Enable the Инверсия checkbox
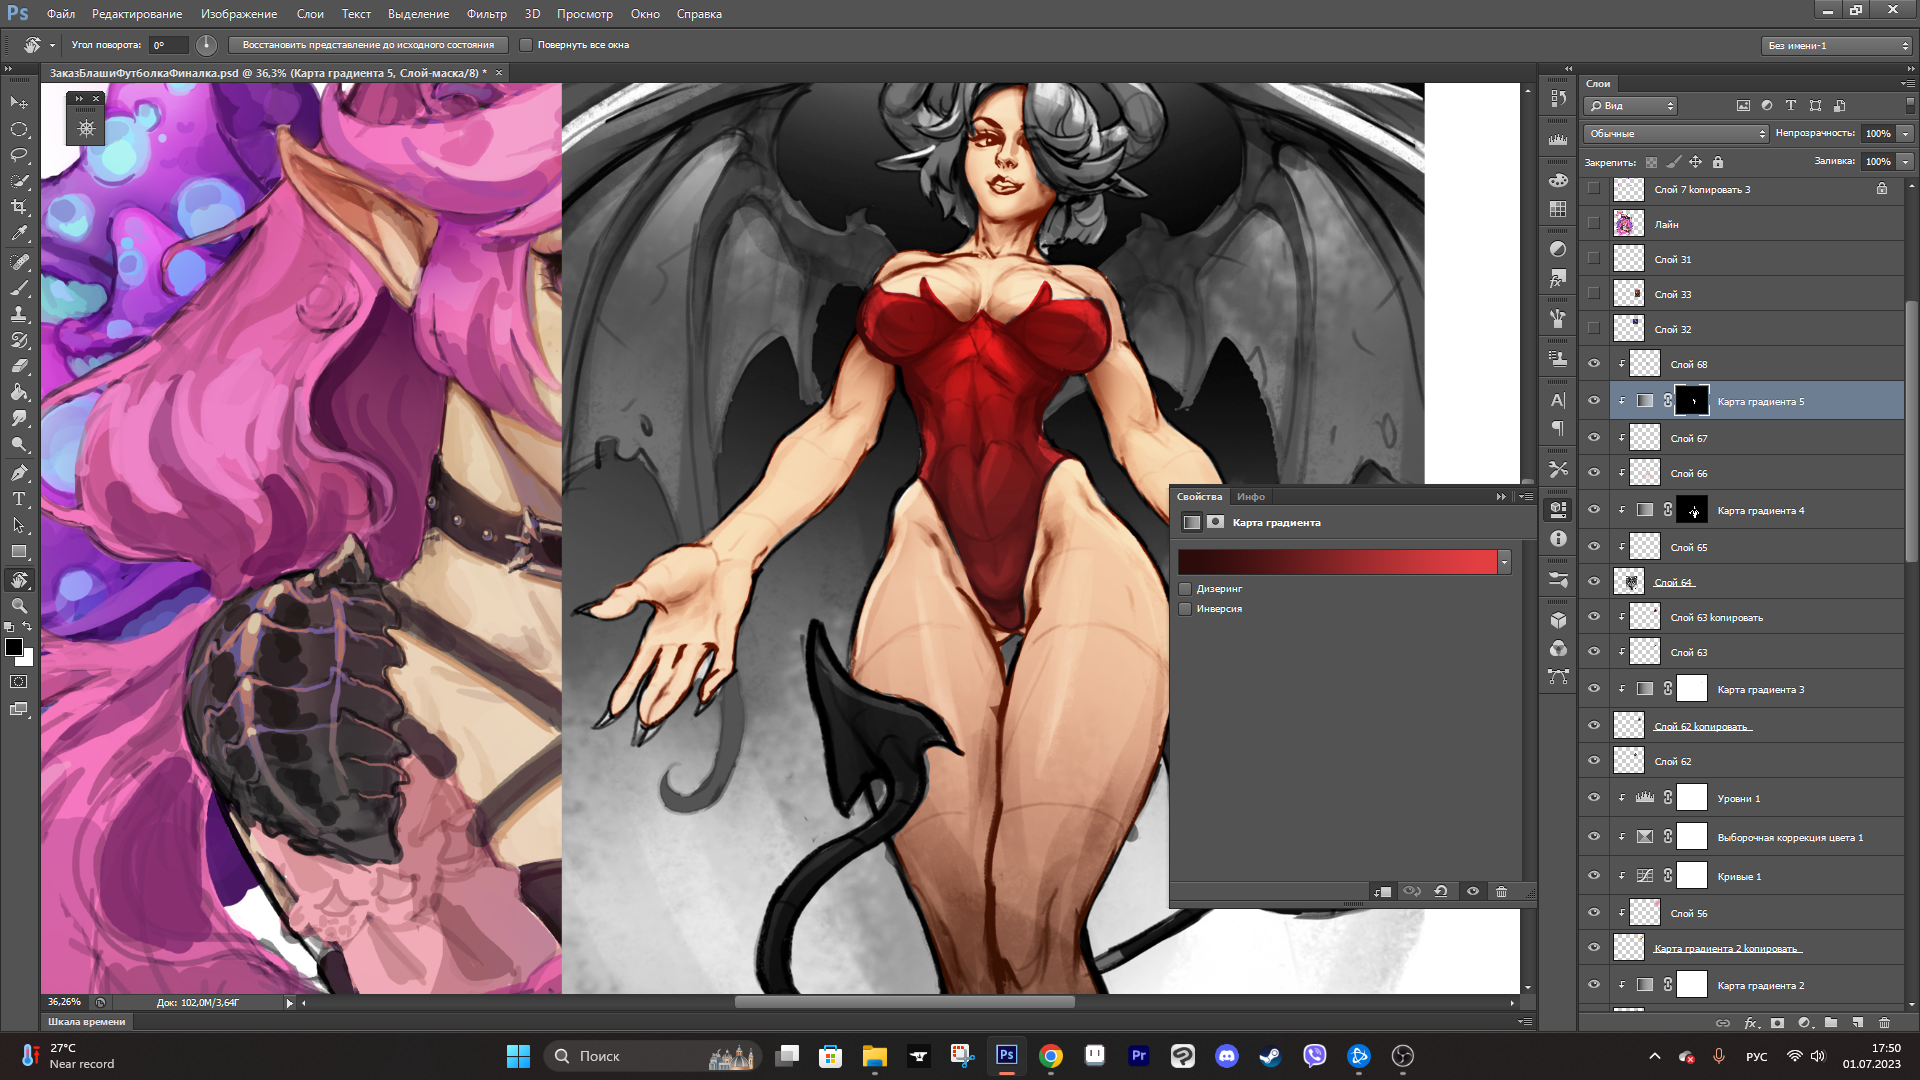1920x1080 pixels. (1186, 609)
